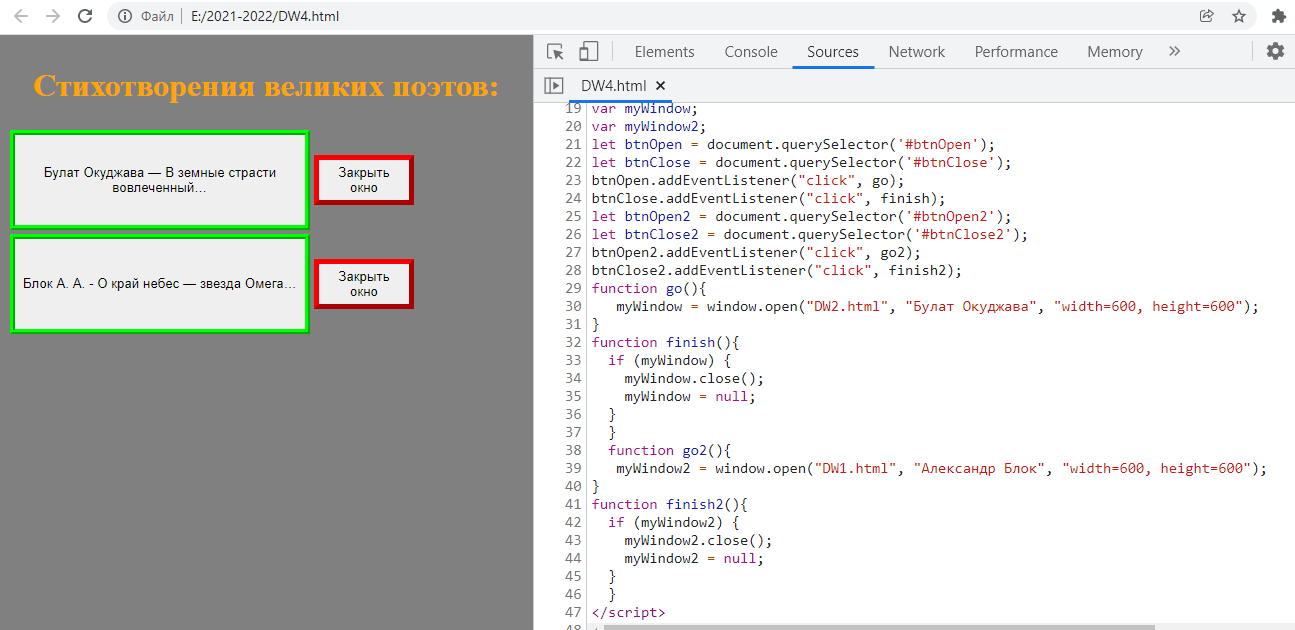Activate the inspect element picker tool

coord(556,52)
